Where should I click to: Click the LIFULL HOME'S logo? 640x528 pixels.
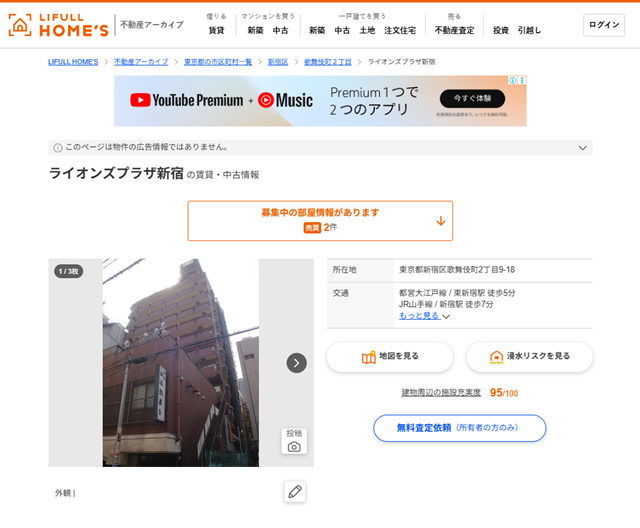(58, 25)
